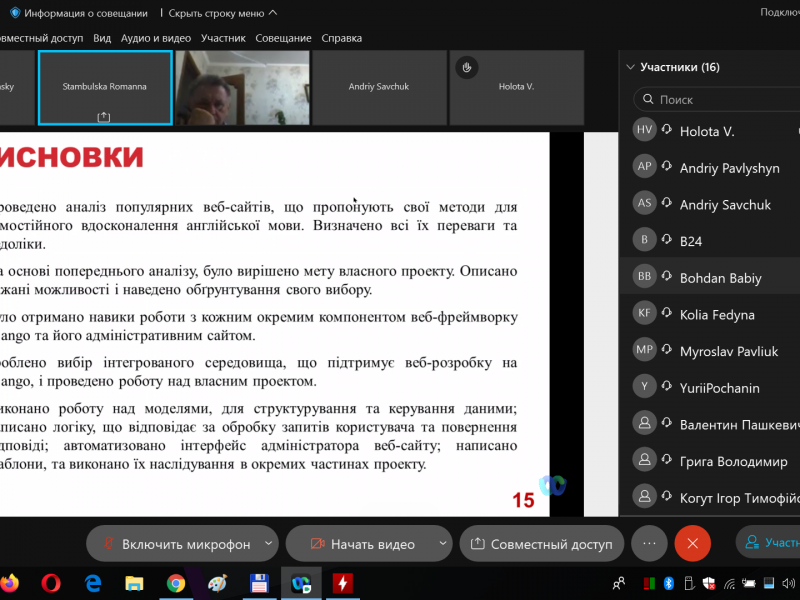Open File Explorer from the taskbar

(x=134, y=582)
